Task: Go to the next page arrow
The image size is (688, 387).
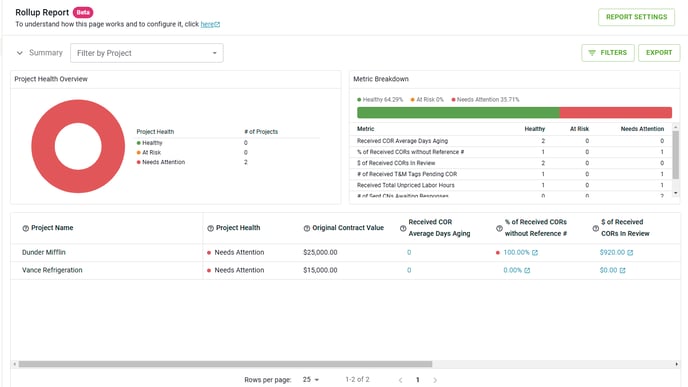Action: click(435, 380)
